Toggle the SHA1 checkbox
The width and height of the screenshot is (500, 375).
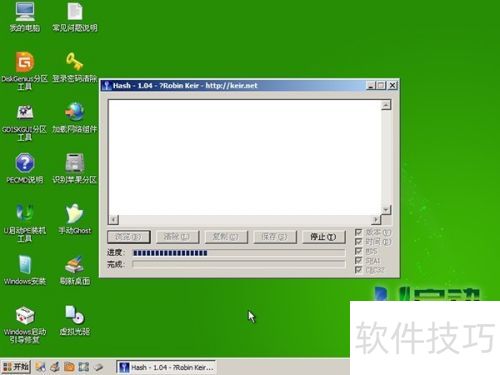point(359,260)
